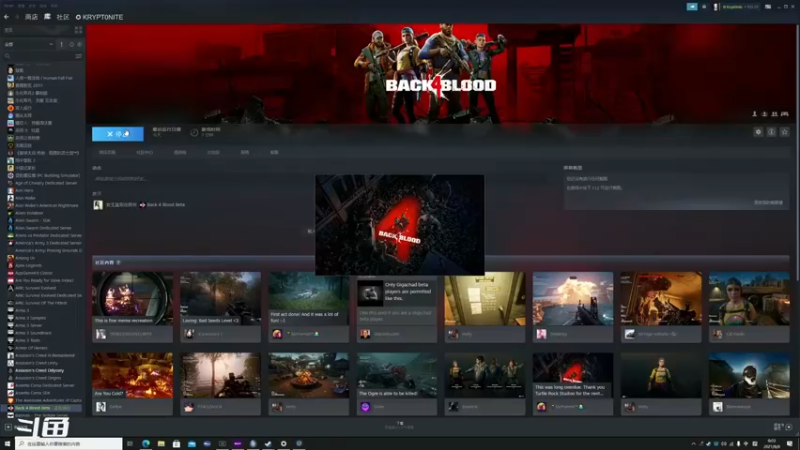Open the game settings gear icon
Viewport: 800px width, 450px height.
(x=758, y=132)
